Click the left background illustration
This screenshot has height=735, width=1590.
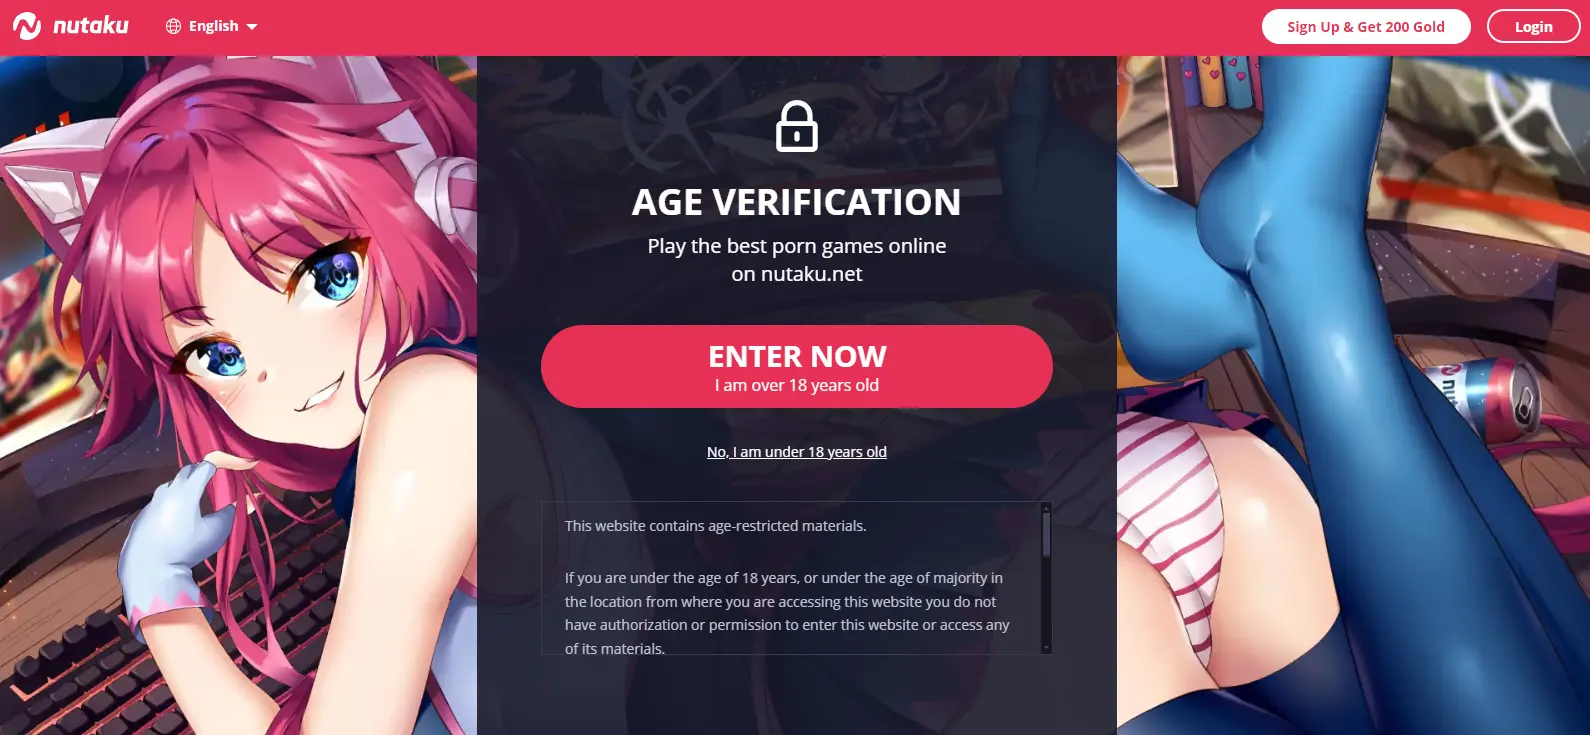pyautogui.click(x=238, y=395)
